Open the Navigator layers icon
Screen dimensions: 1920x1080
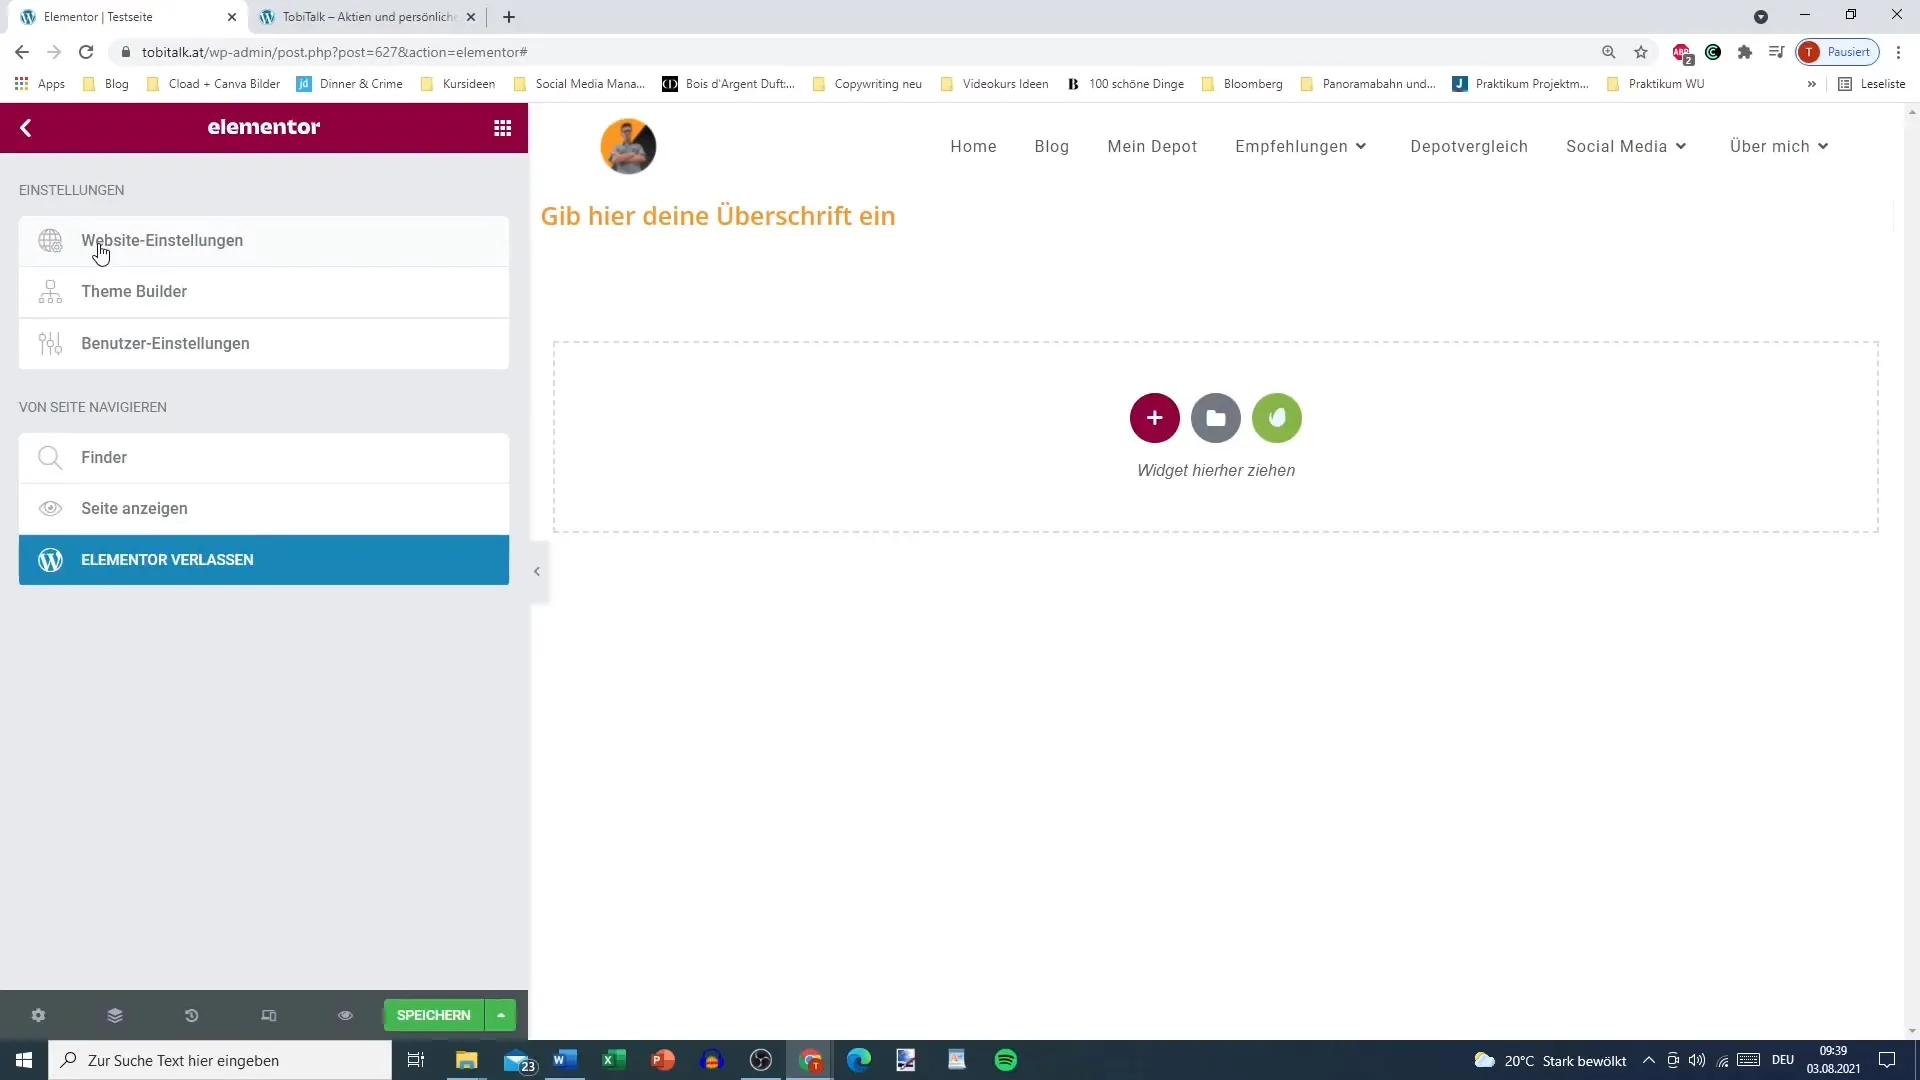(115, 1015)
